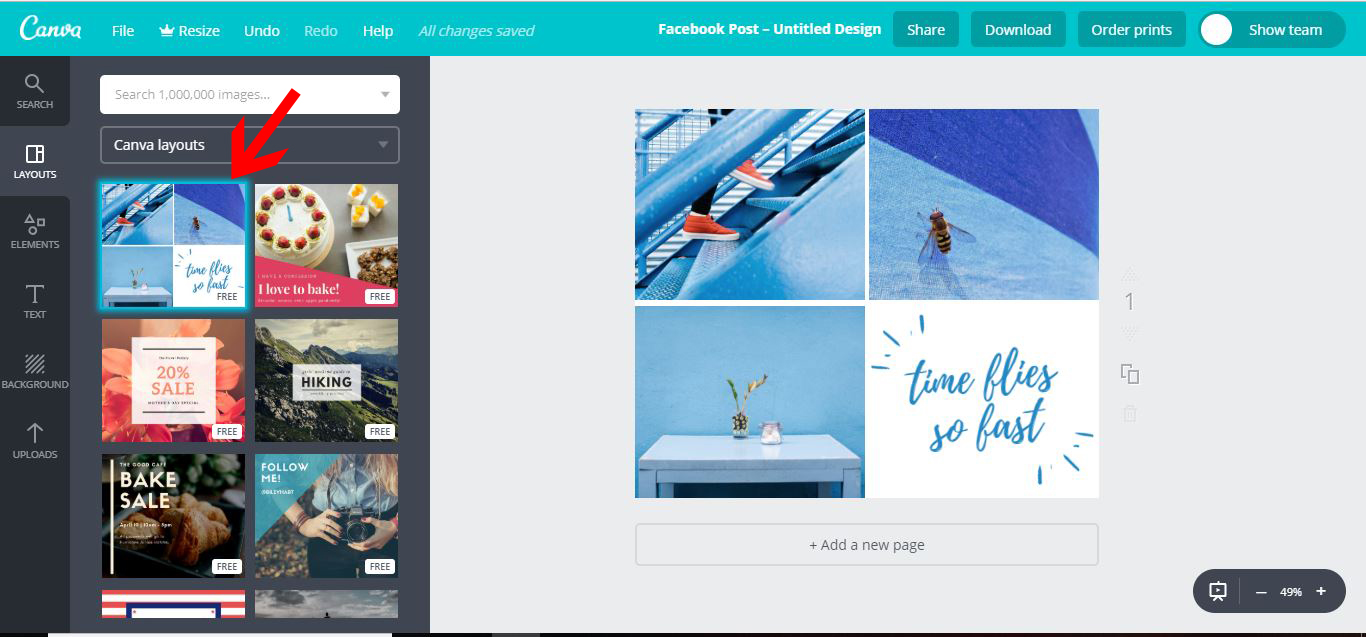Click the Order prints button
The image size is (1366, 637).
(1131, 29)
